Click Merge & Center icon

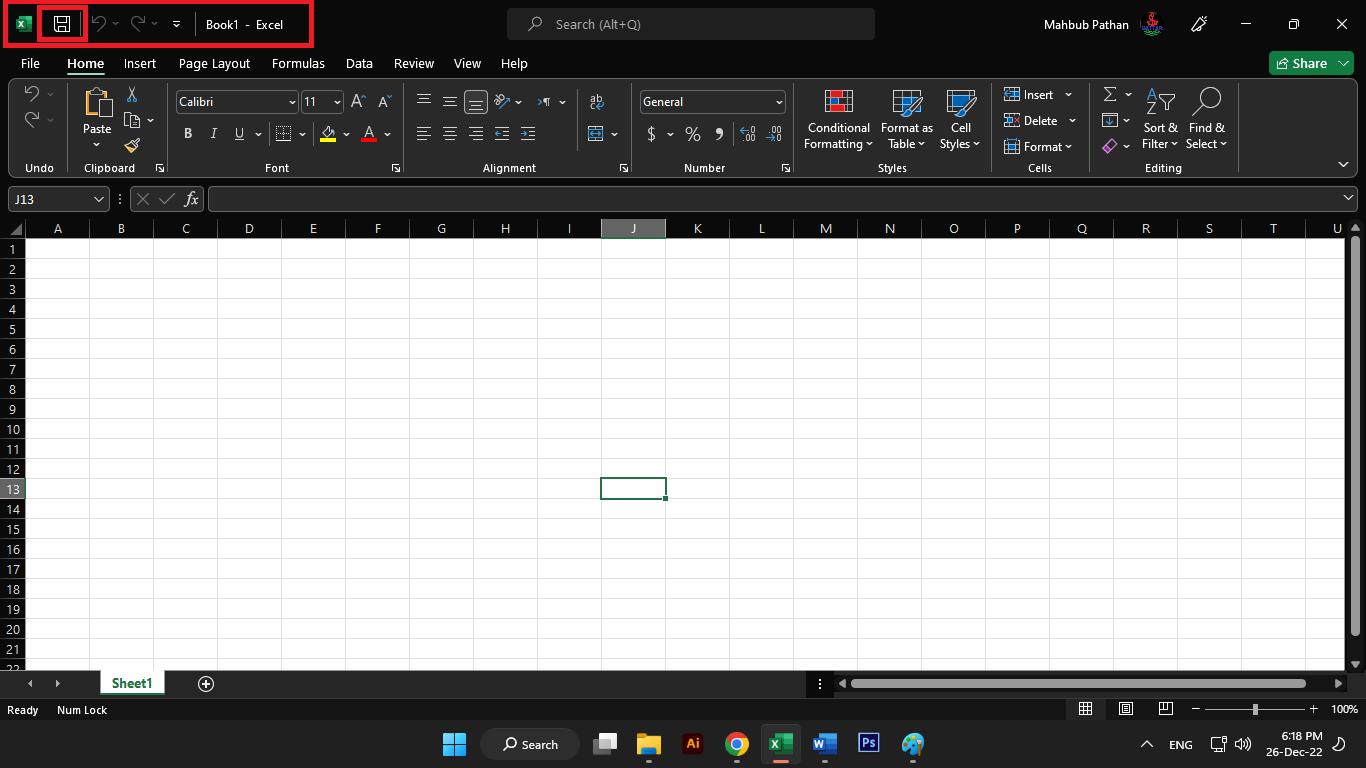[596, 134]
